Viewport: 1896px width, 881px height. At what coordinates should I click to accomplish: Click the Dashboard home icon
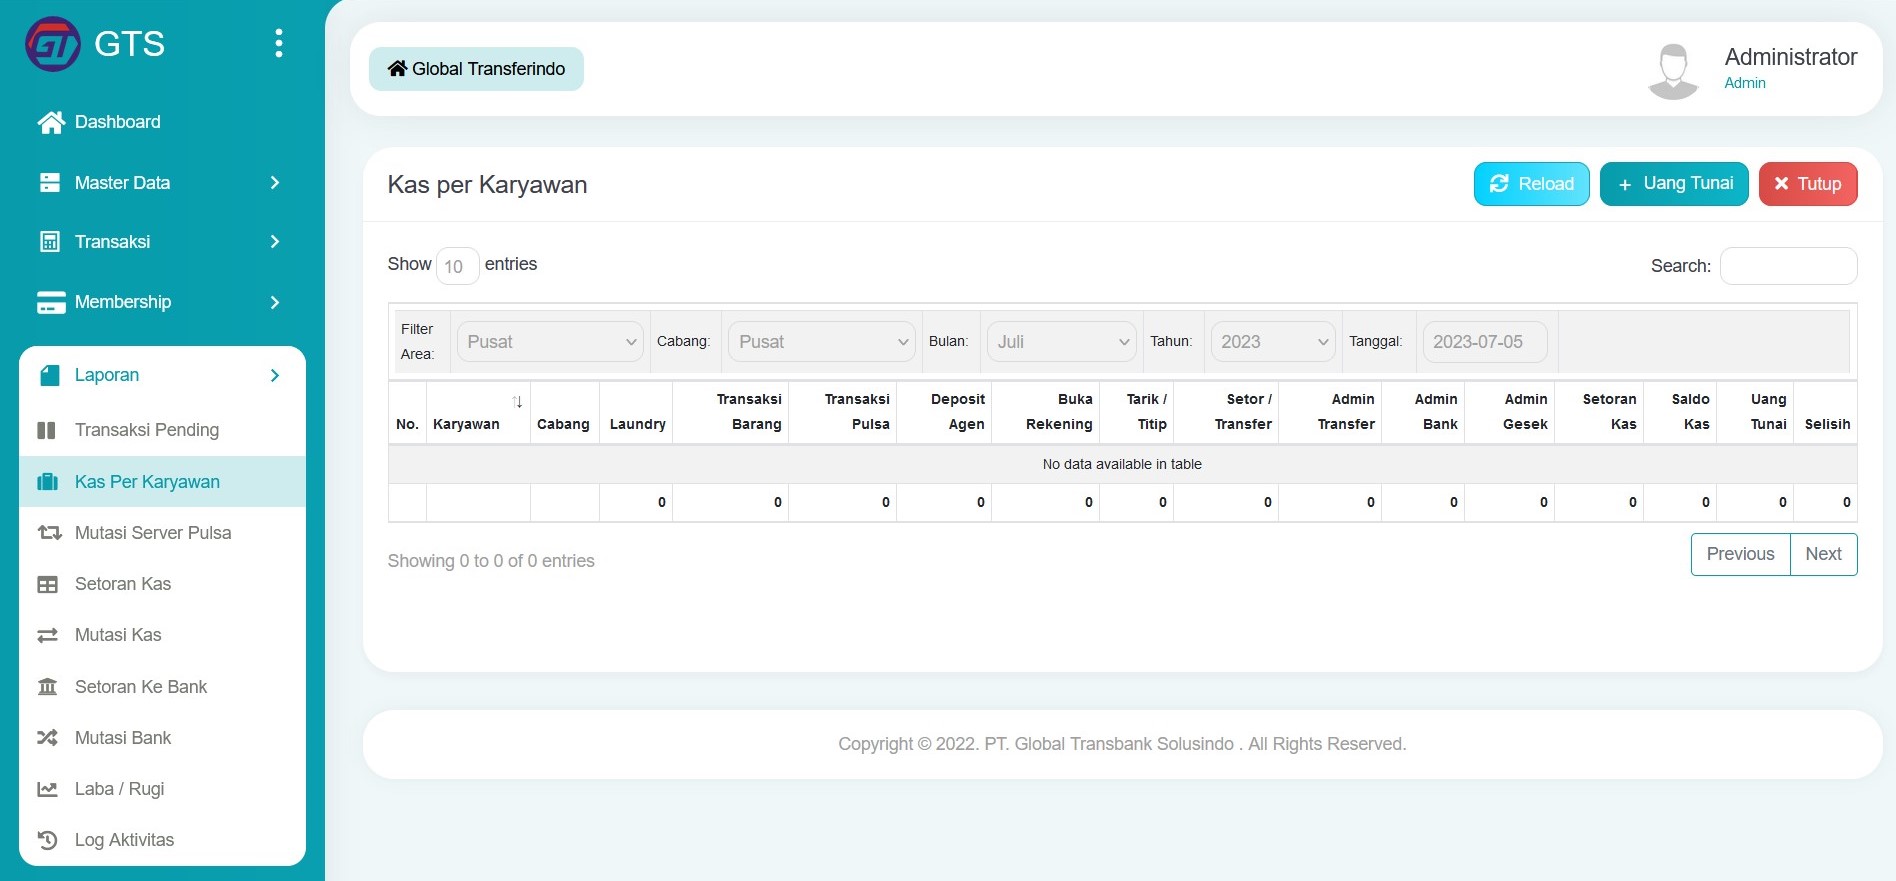tap(50, 122)
